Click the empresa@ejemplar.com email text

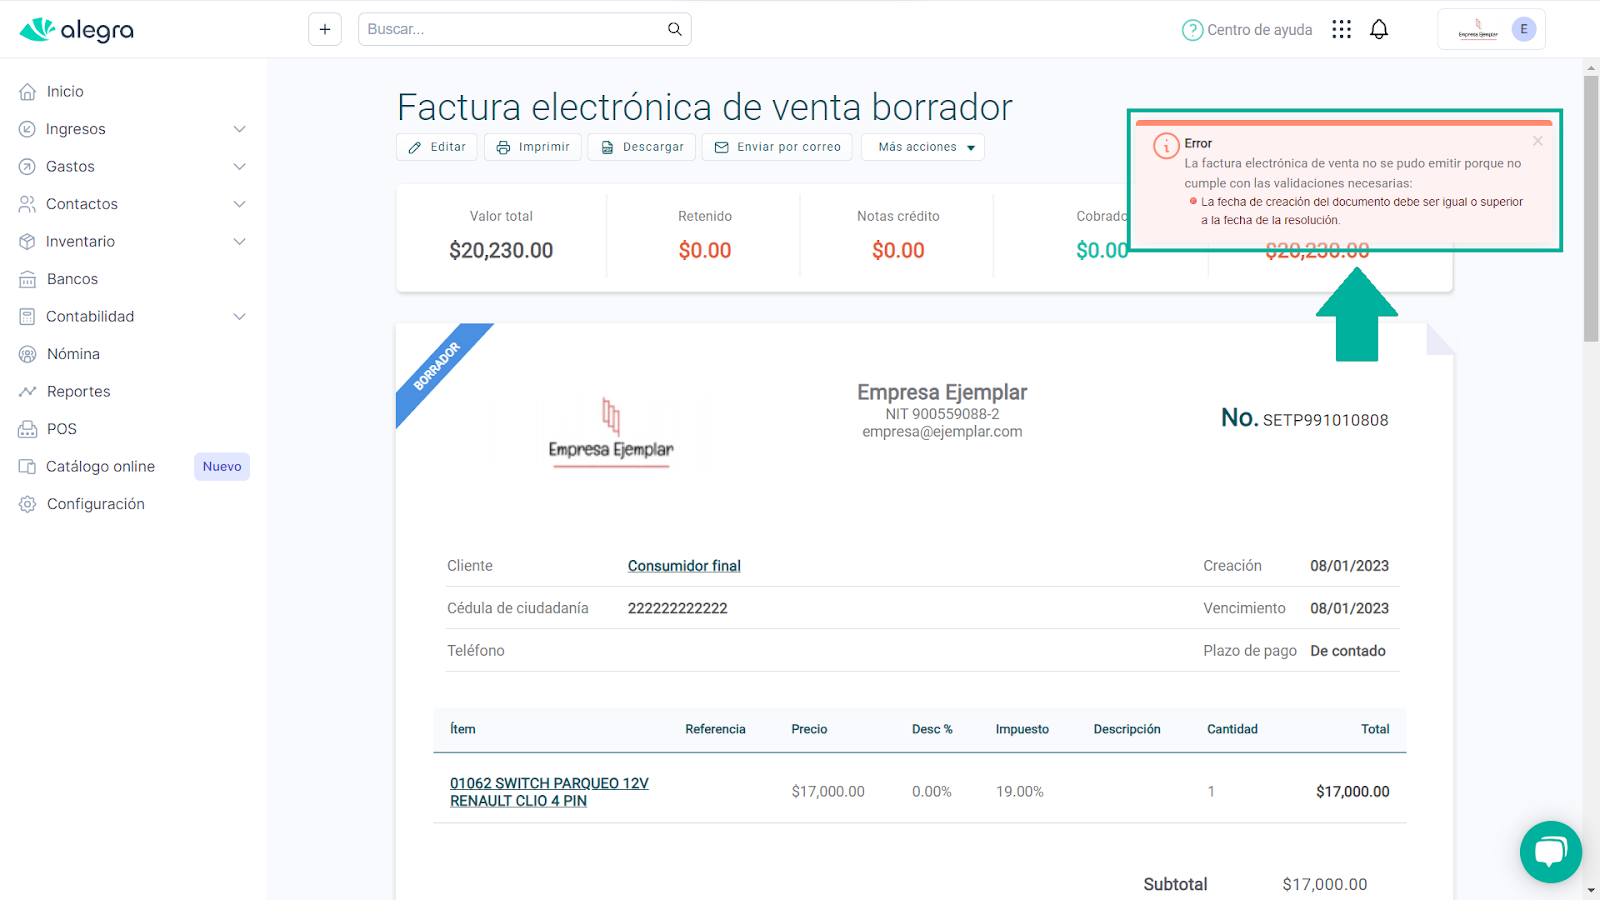click(942, 432)
